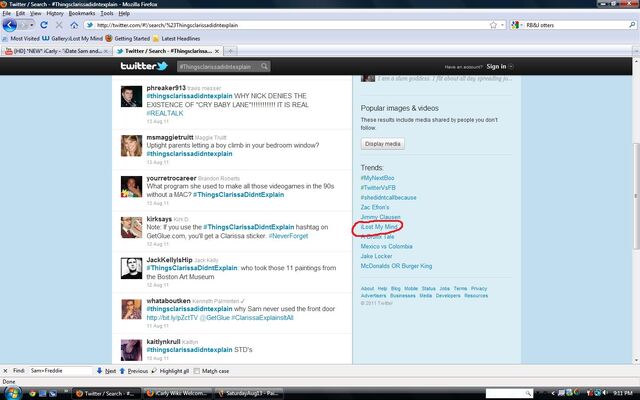The width and height of the screenshot is (640, 400).
Task: Open the iLost My Mind trend
Action: (379, 227)
